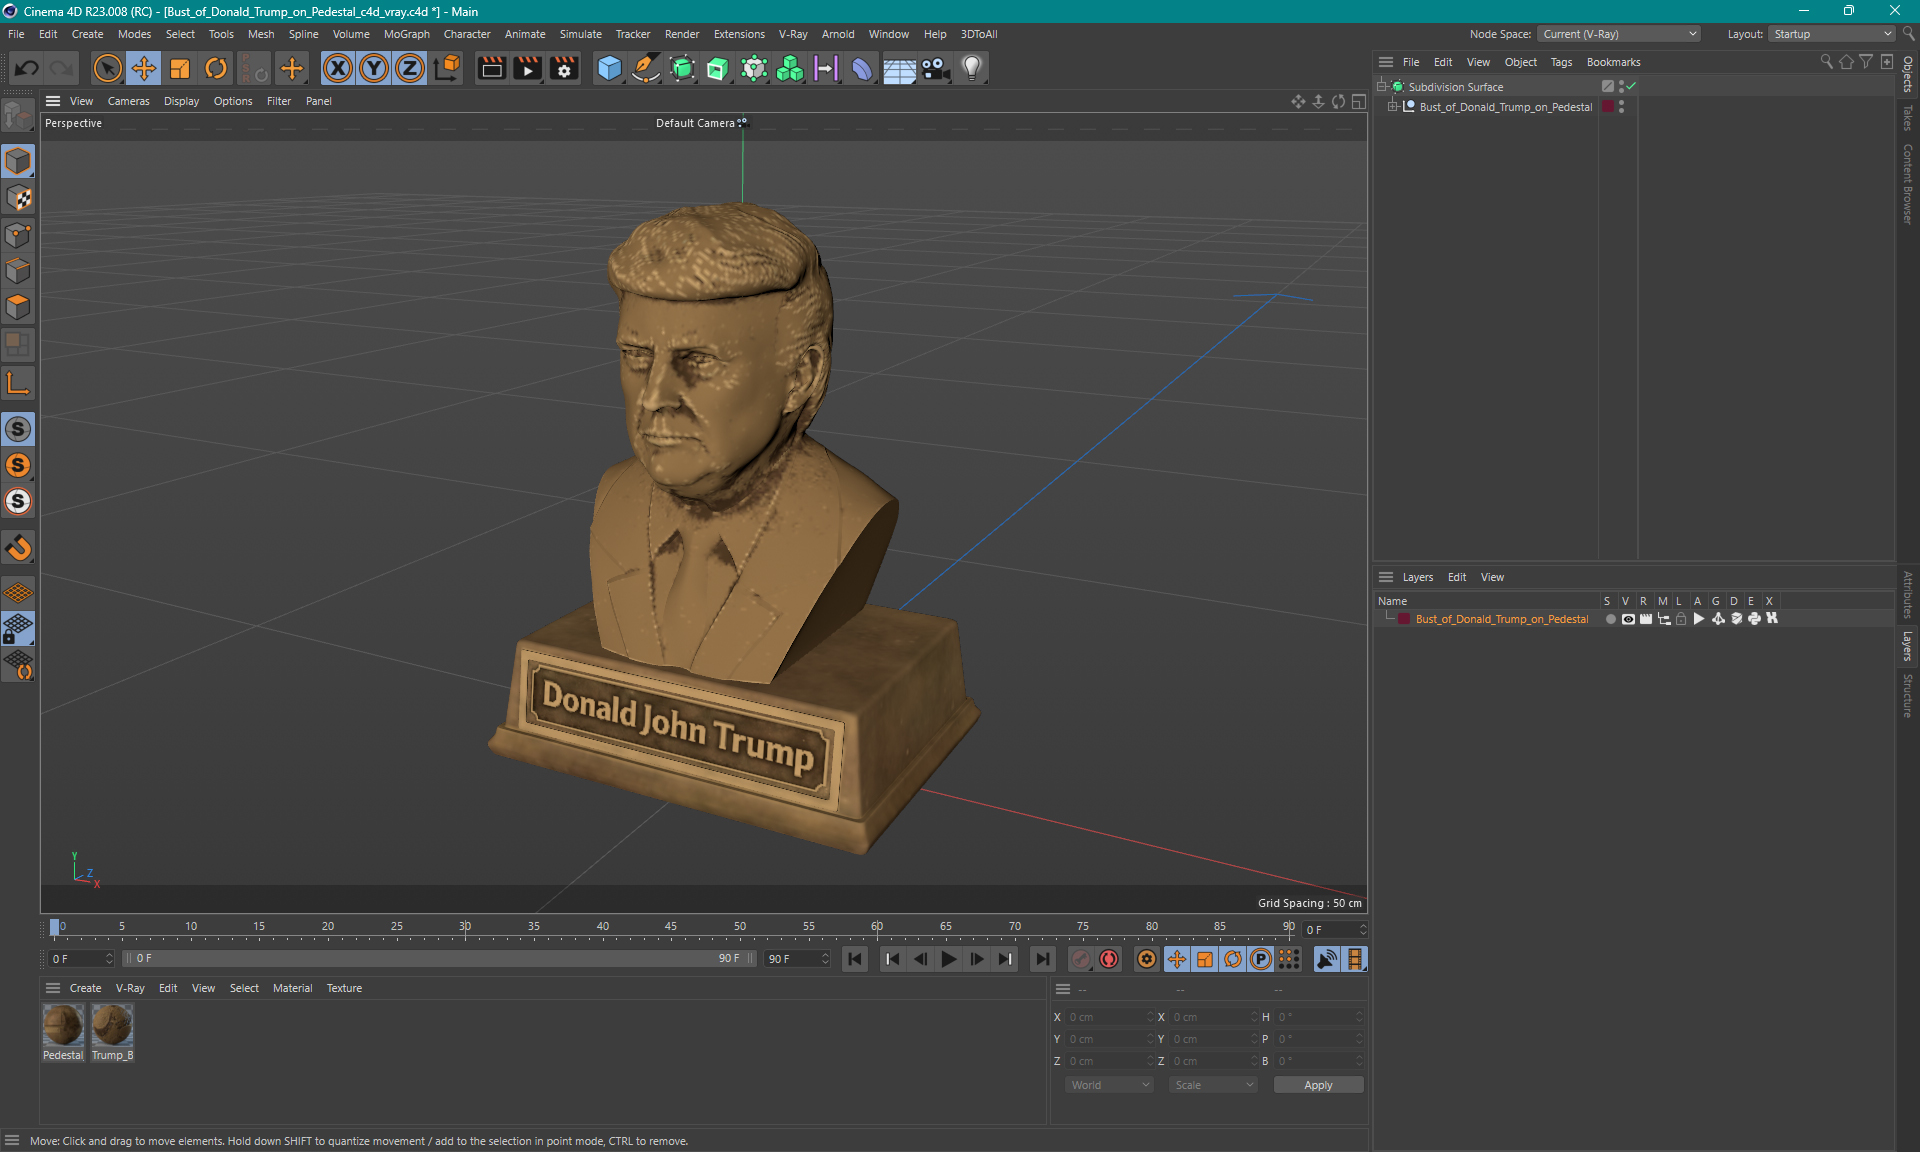Open viewport Display menu
The image size is (1920, 1152).
(x=181, y=101)
